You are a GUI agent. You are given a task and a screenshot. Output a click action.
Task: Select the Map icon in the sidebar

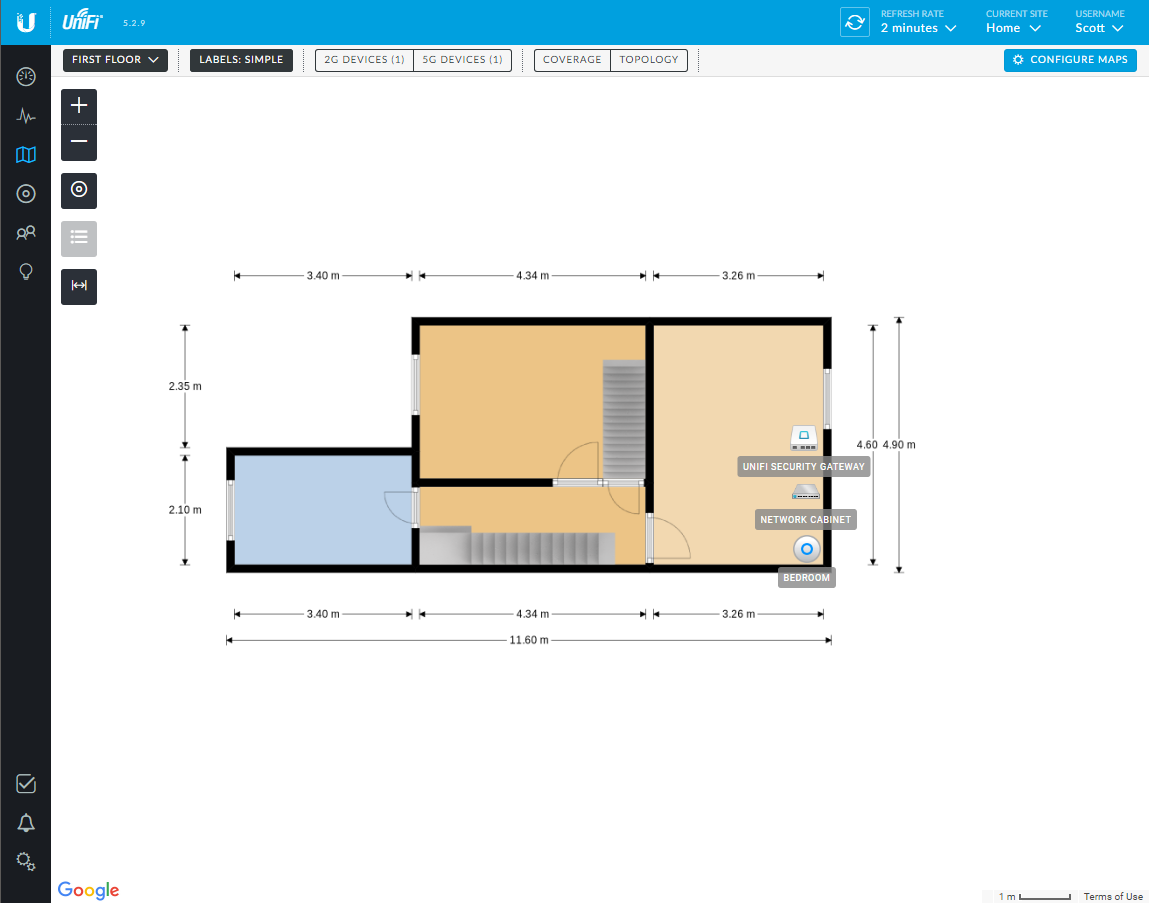(26, 155)
